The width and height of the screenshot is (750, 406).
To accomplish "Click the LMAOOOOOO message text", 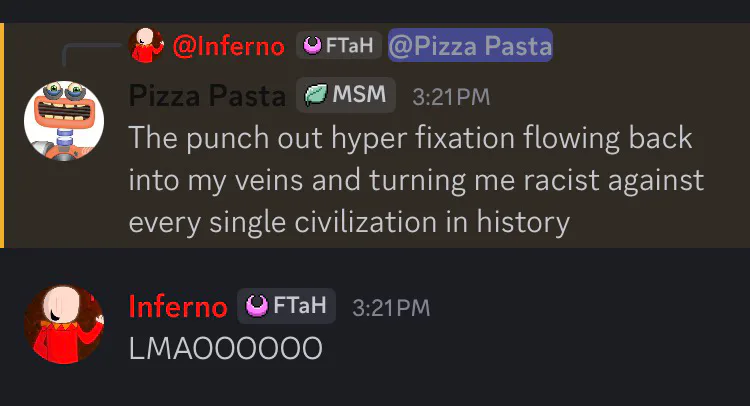I will tap(225, 349).
